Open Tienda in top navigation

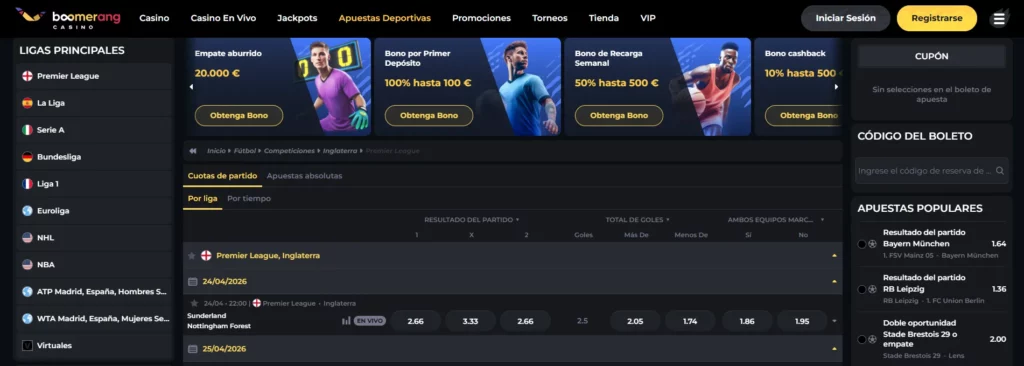[x=604, y=18]
